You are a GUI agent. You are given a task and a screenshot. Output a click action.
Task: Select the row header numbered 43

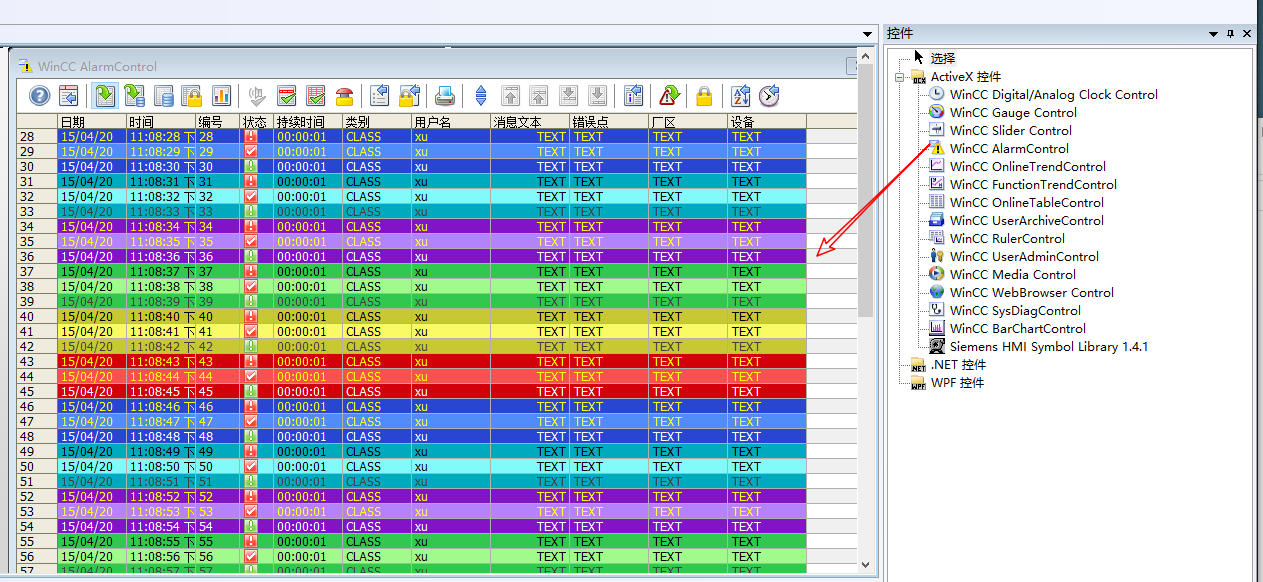pos(37,362)
